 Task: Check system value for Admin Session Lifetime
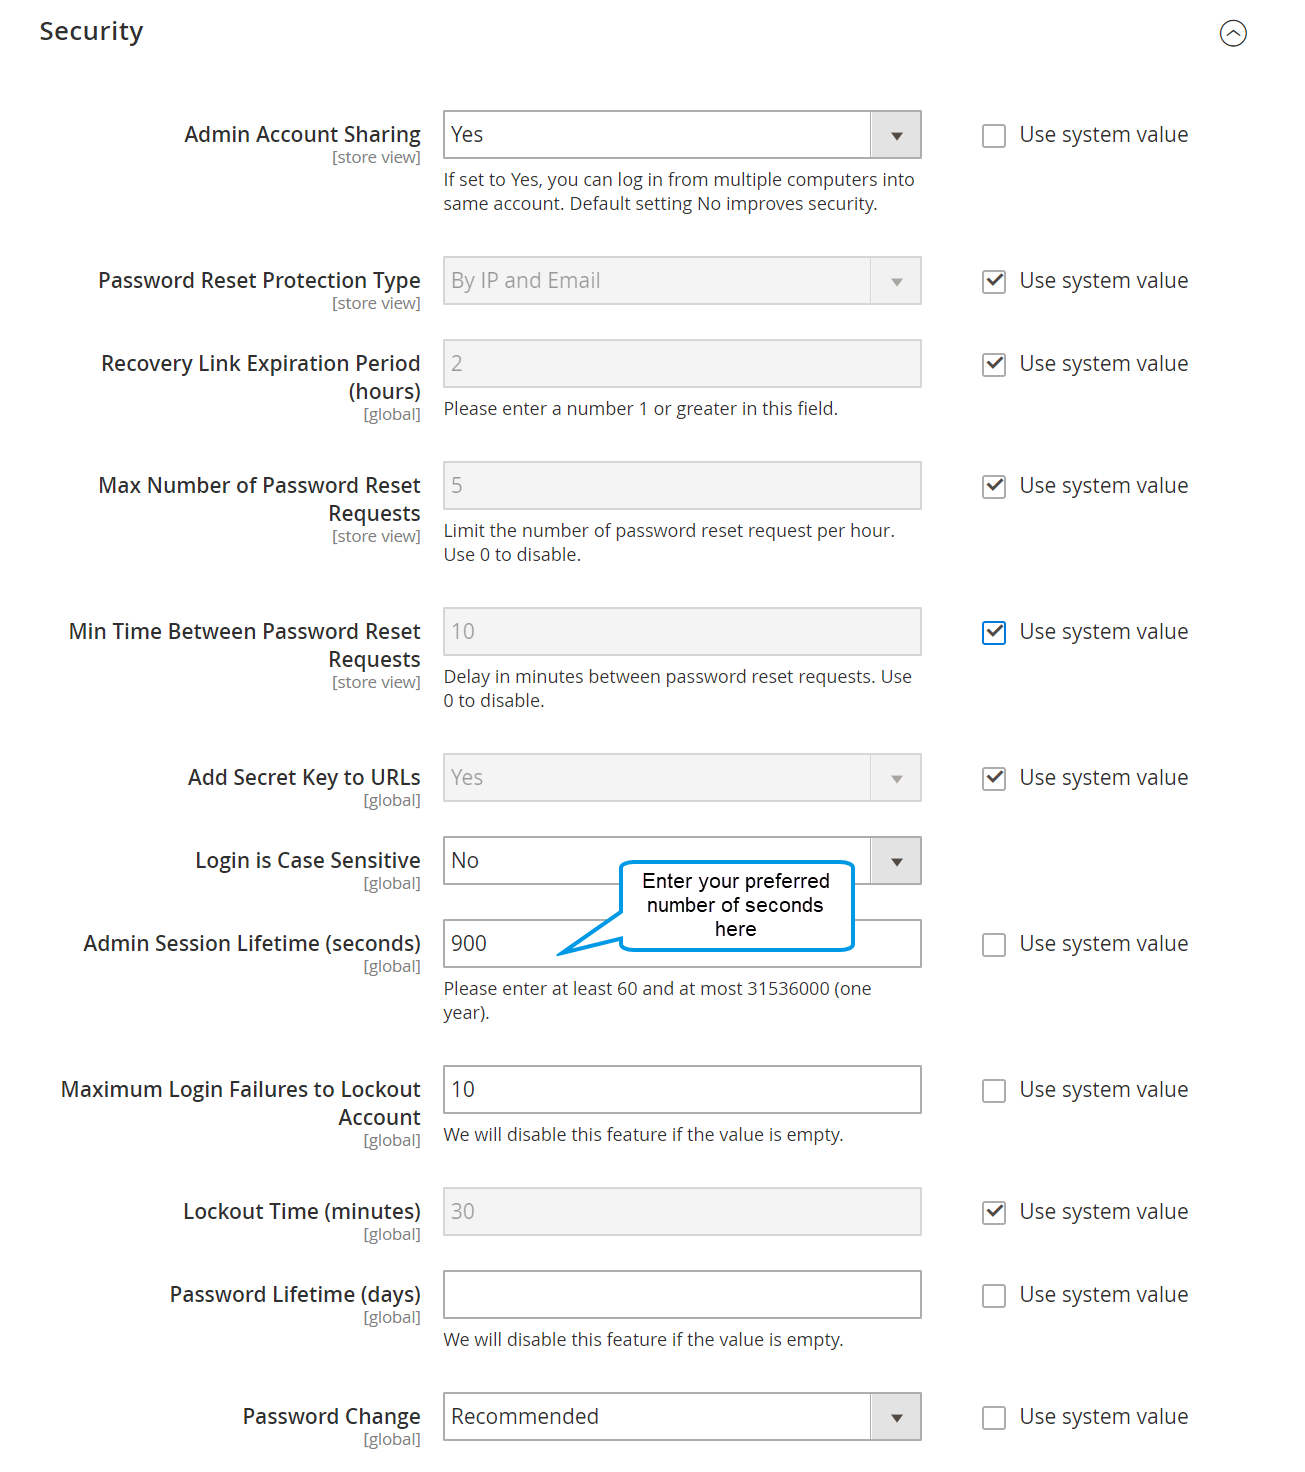(994, 945)
